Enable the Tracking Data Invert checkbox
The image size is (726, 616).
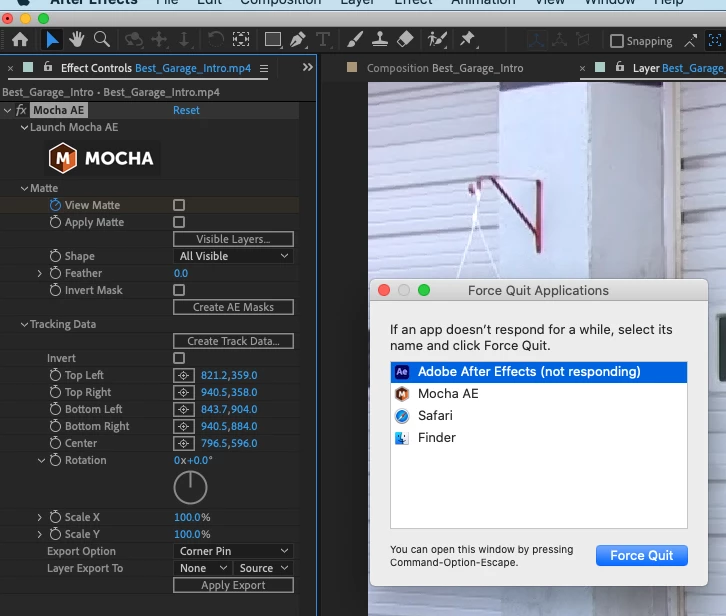(x=179, y=358)
